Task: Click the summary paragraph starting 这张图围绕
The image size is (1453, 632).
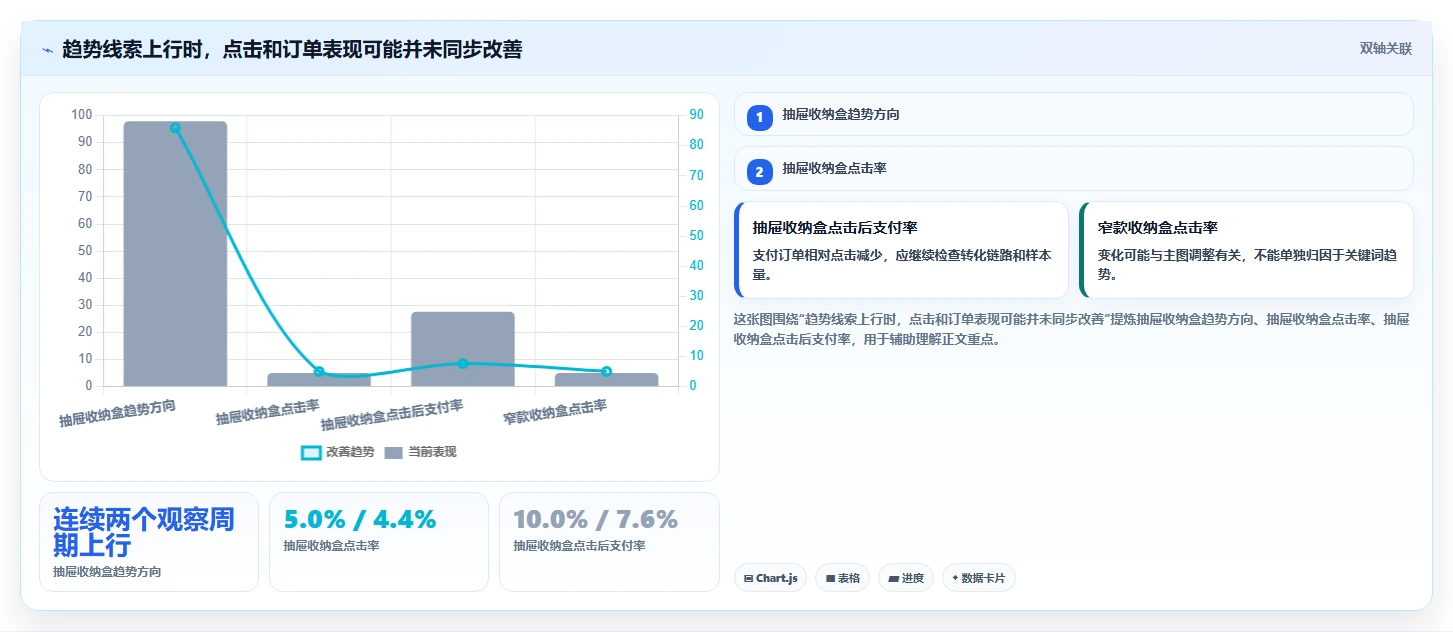Action: point(1072,329)
